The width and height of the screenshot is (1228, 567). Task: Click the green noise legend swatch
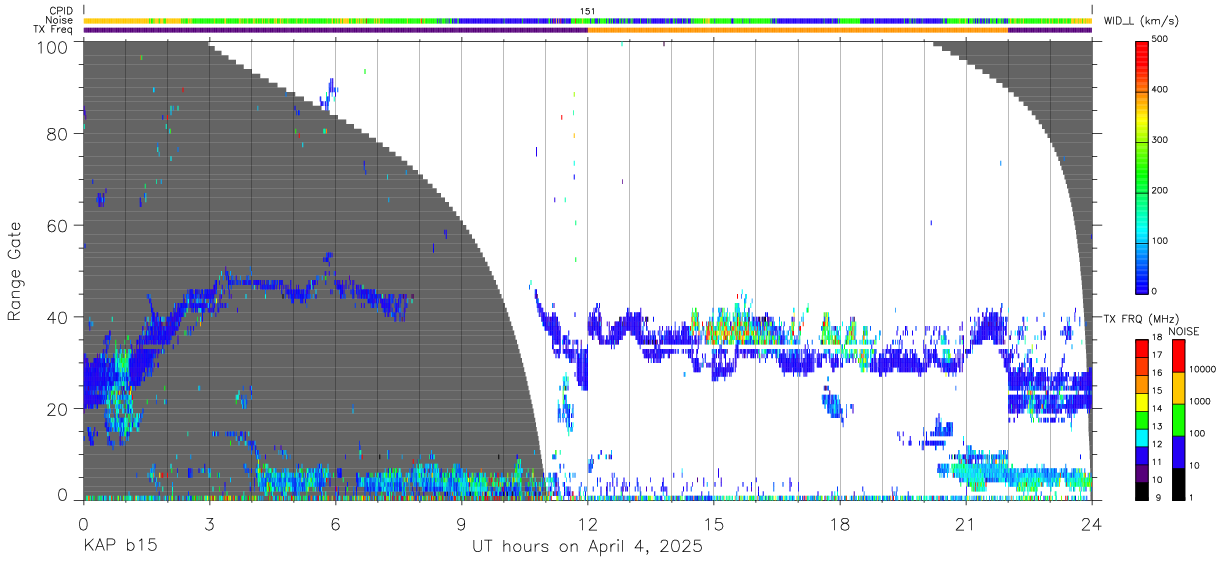(x=1178, y=420)
